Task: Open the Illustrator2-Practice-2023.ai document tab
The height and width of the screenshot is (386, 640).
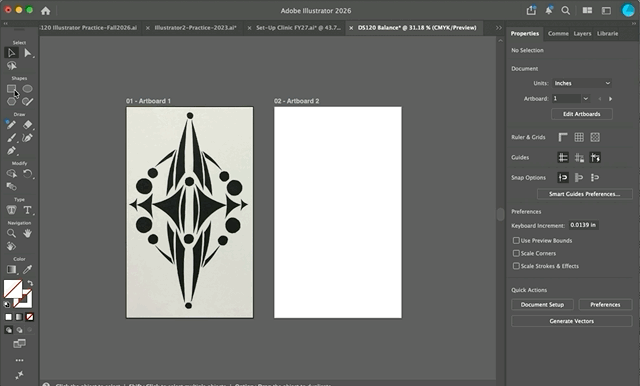Action: click(x=196, y=28)
